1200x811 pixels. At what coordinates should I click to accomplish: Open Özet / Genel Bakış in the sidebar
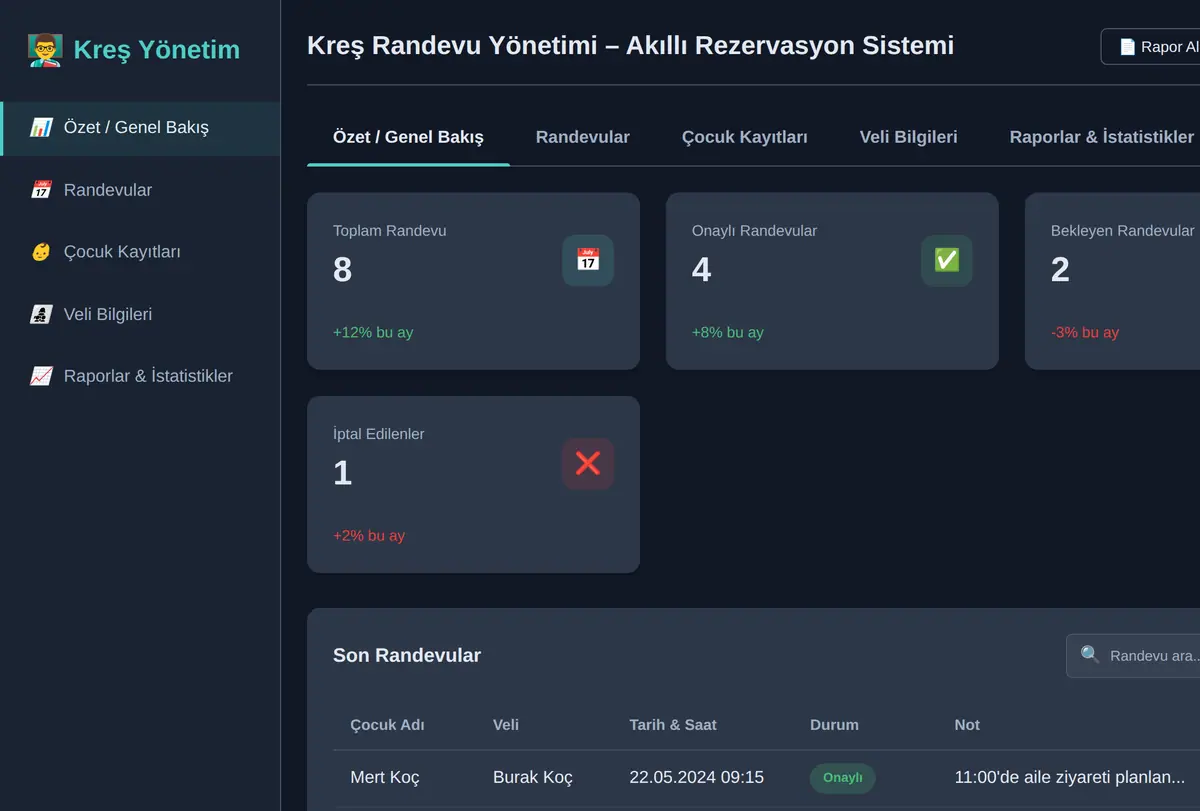pyautogui.click(x=140, y=128)
